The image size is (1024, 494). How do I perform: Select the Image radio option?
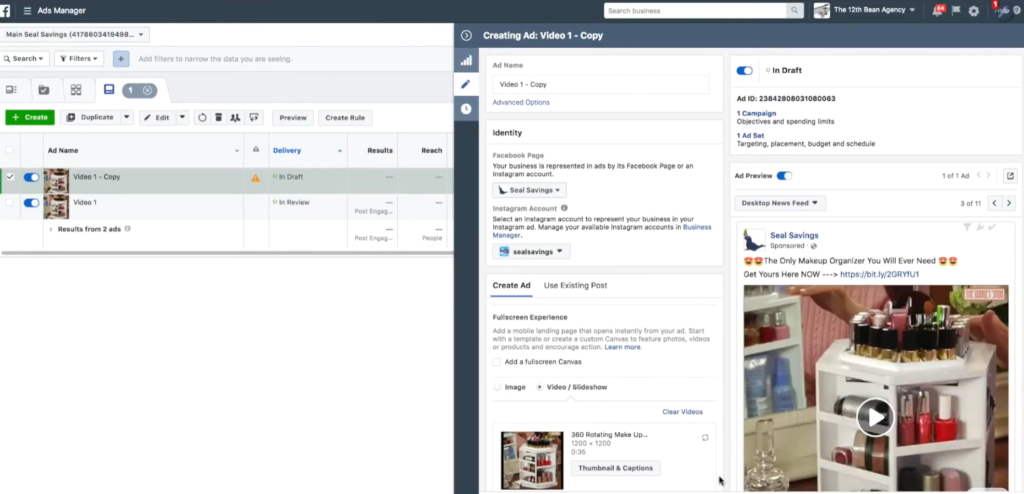pos(498,387)
